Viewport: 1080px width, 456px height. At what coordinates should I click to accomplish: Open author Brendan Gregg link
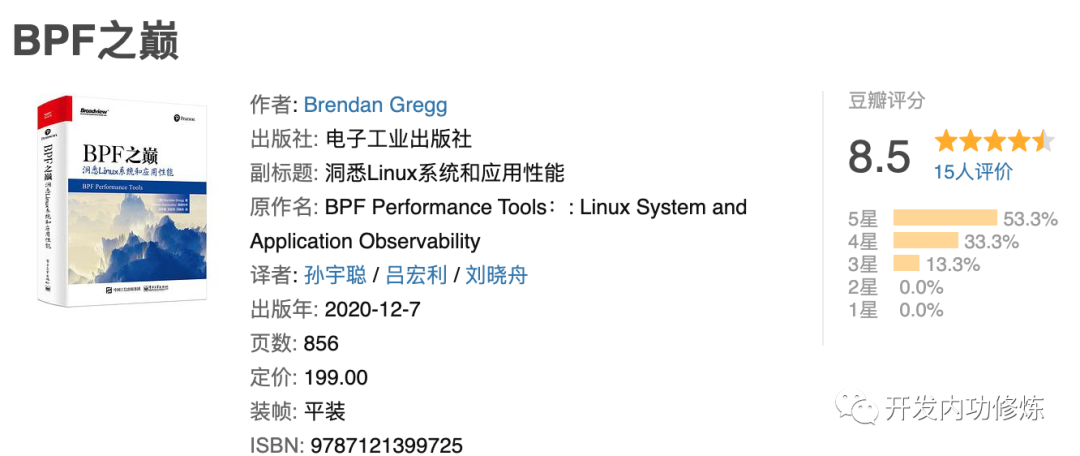tap(375, 105)
